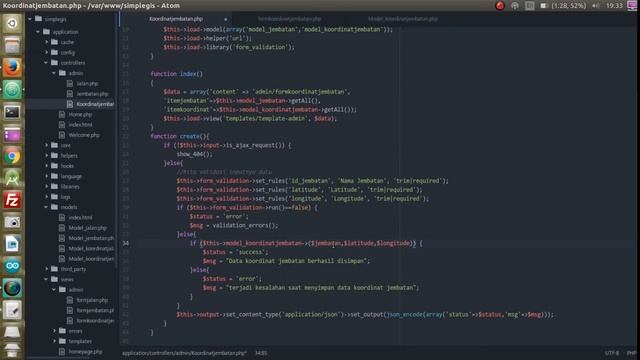Open the color-sphere app in the launcher
Image resolution: width=640 pixels, height=360 pixels.
click(x=12, y=288)
